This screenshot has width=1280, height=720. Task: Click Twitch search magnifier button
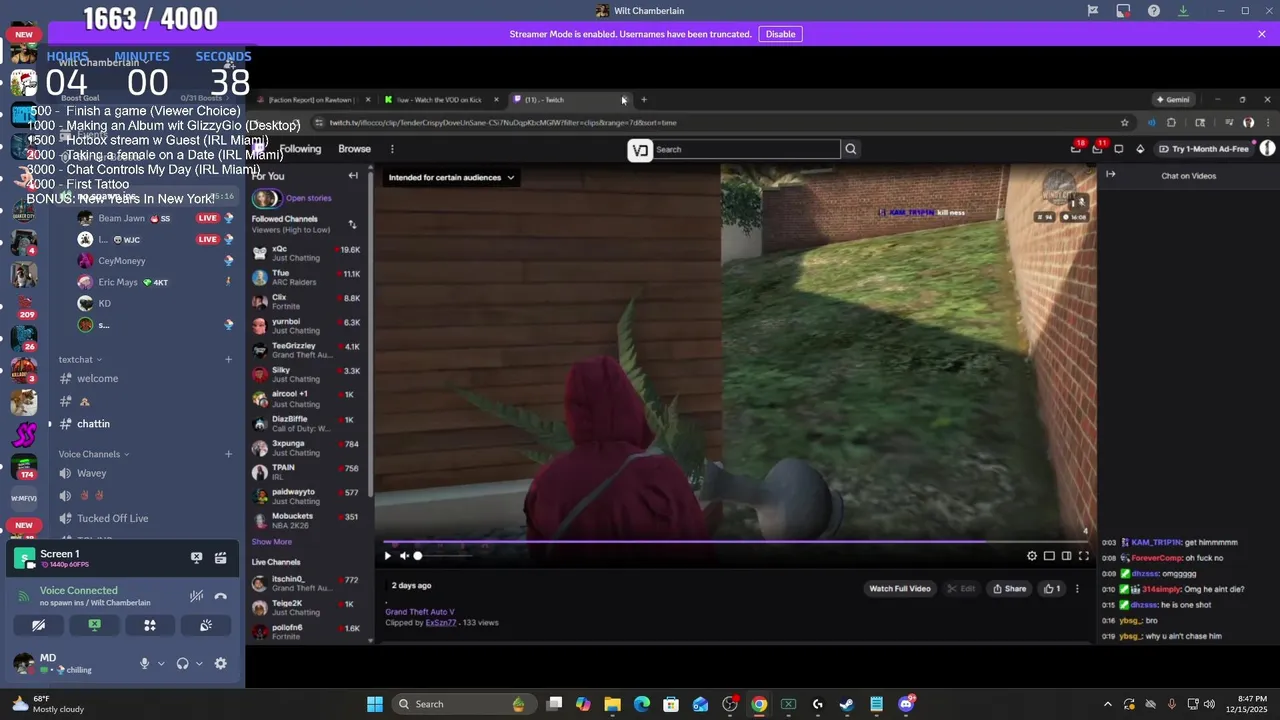click(x=851, y=149)
